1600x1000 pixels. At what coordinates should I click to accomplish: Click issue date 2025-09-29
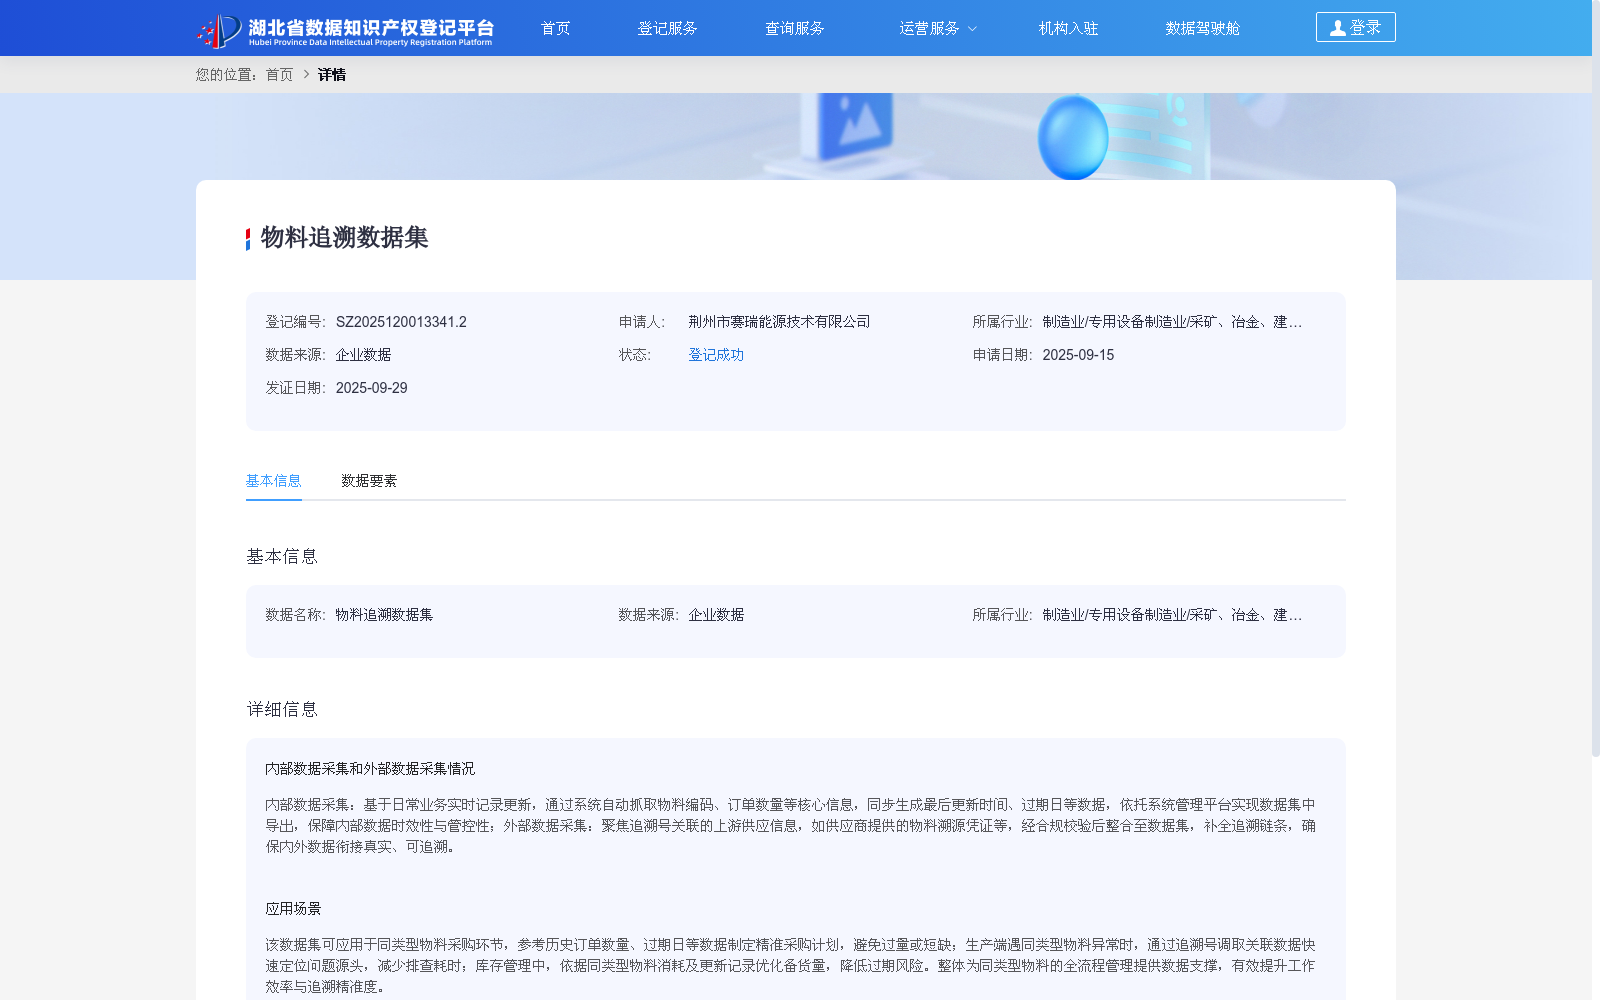[x=371, y=388]
